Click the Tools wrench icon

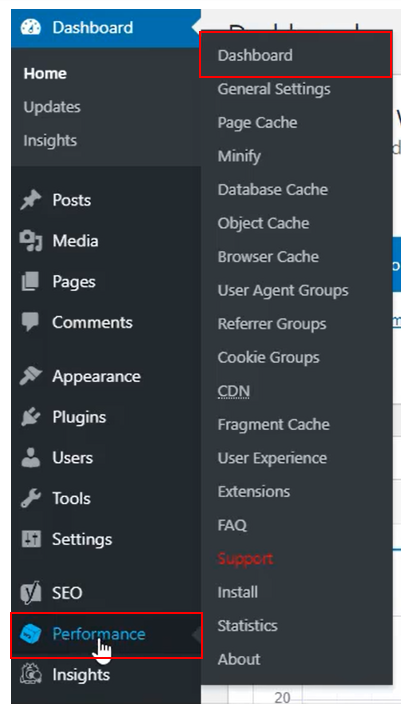(31, 499)
